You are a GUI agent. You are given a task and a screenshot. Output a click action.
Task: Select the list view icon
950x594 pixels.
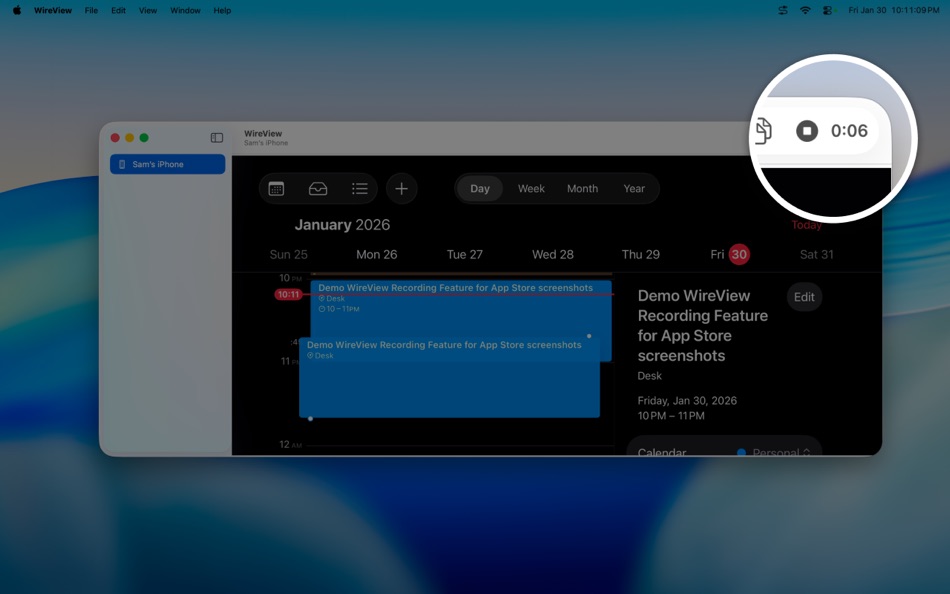point(359,188)
